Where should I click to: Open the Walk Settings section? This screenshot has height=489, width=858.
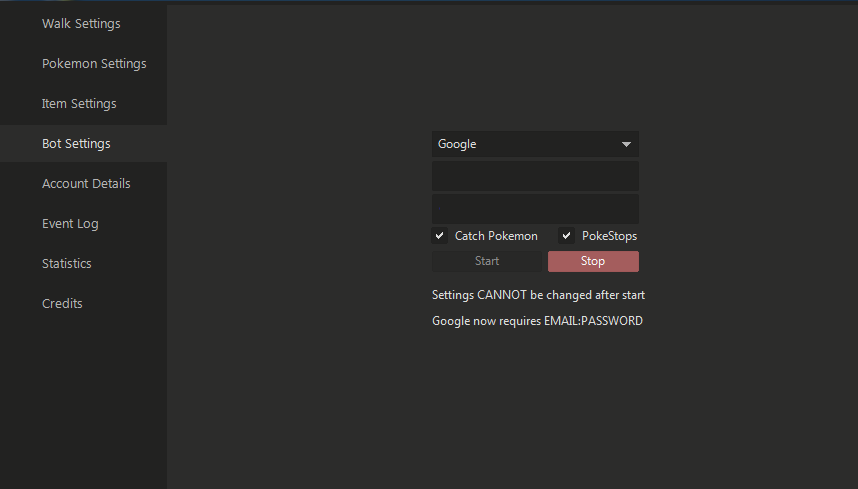click(x=81, y=24)
